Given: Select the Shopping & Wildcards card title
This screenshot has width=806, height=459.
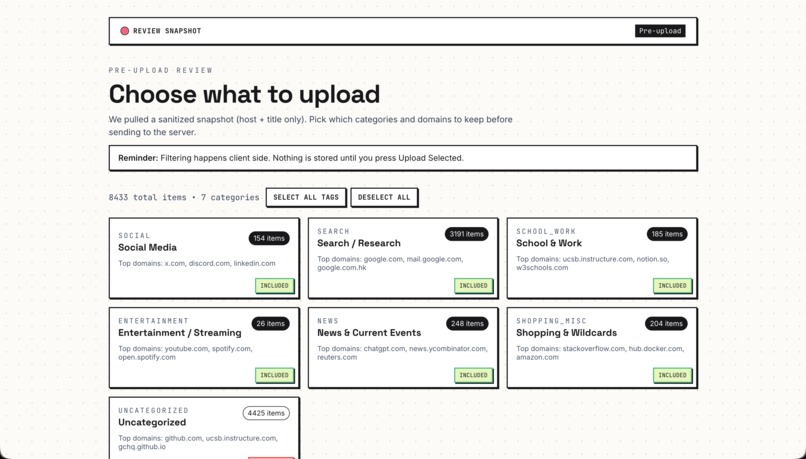Looking at the screenshot, I should 566,333.
